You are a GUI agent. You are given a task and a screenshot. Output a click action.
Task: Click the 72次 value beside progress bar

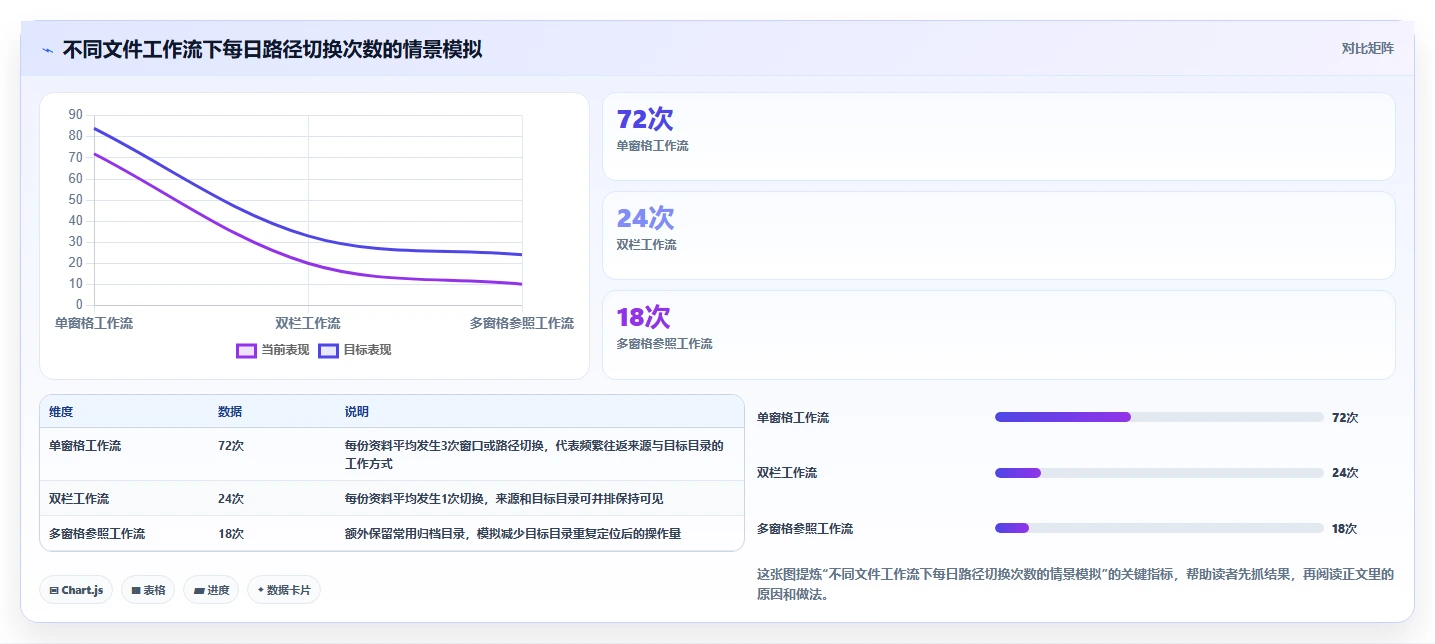(1345, 418)
